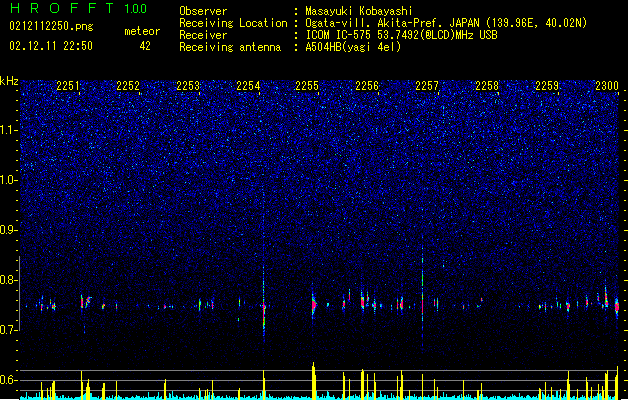
Task: Click the 0.7 kHz axis label
Action: (9, 330)
